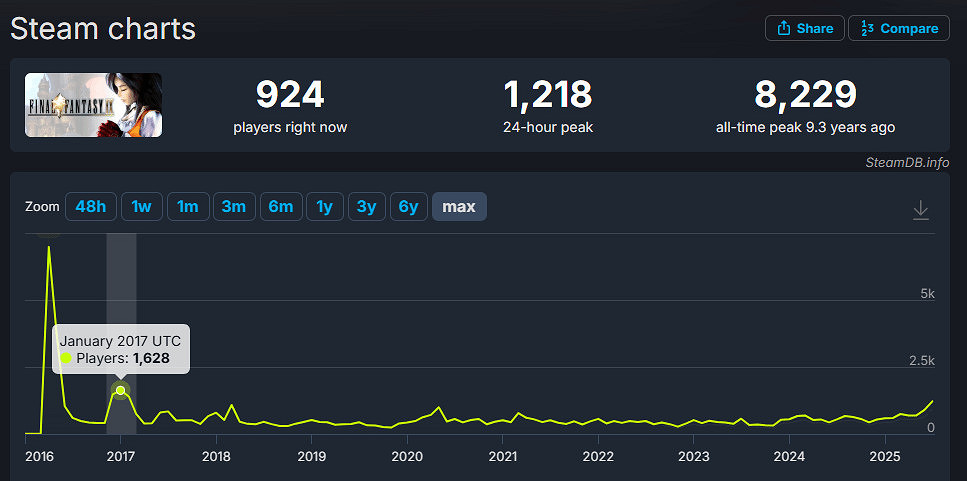Zoom chart to 1y
The image size is (967, 481).
[x=324, y=207]
